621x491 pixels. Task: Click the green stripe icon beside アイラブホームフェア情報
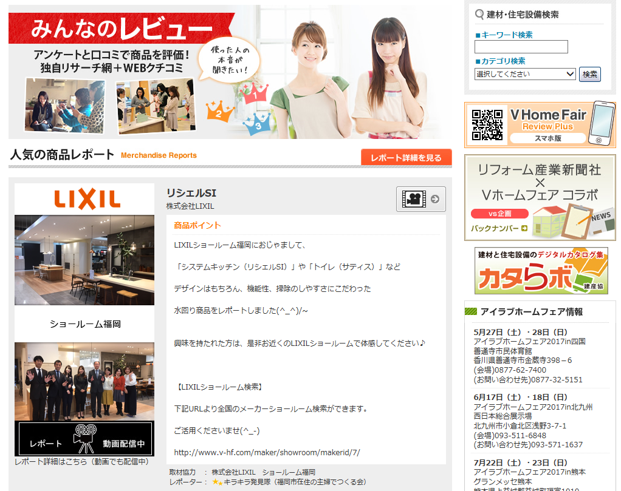(x=471, y=312)
